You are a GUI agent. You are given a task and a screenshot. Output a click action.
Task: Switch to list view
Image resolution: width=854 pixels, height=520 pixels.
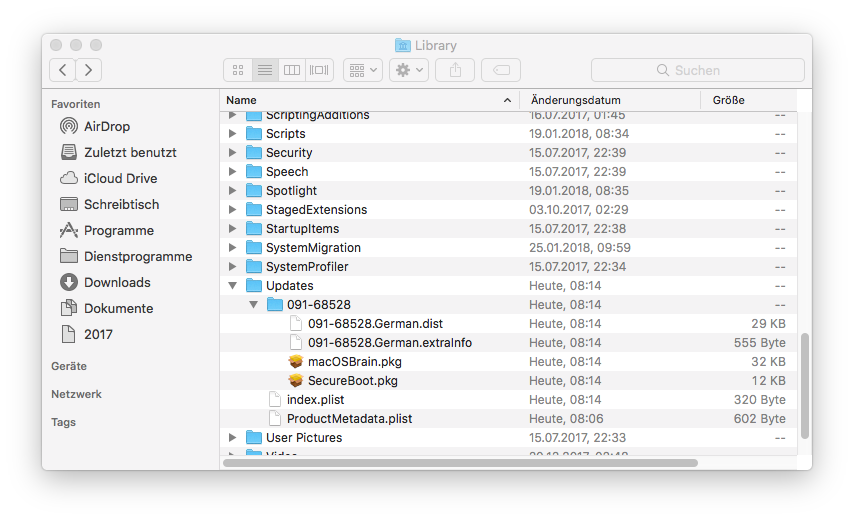click(265, 70)
